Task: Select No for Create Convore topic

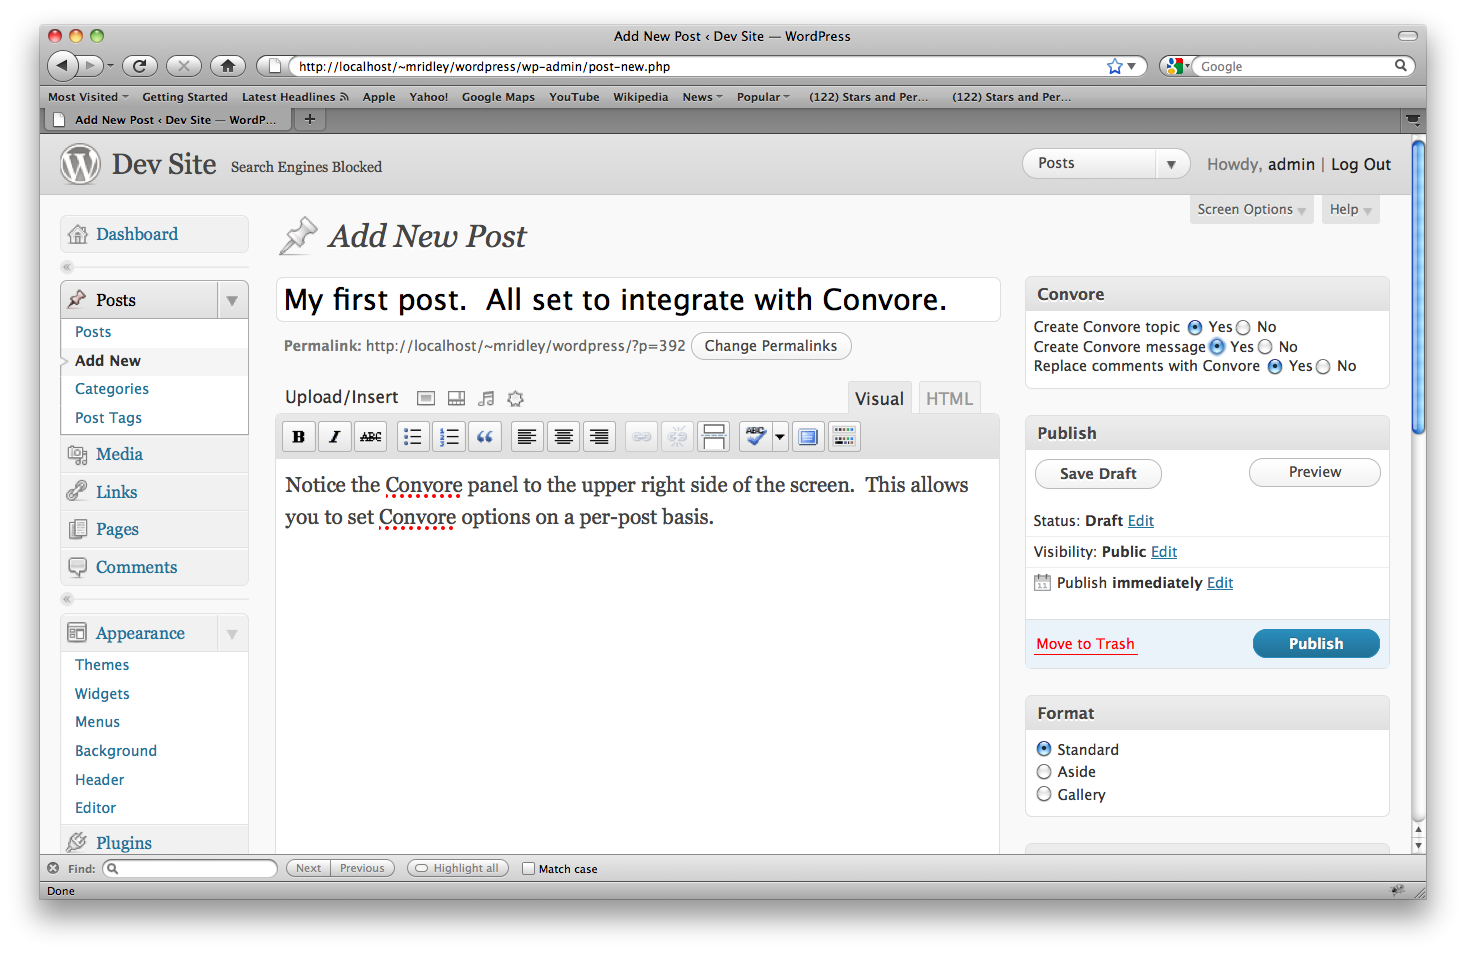Action: click(1243, 327)
